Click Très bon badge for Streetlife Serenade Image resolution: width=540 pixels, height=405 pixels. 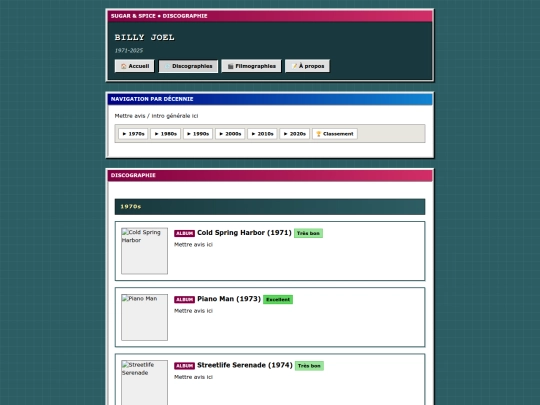click(309, 366)
